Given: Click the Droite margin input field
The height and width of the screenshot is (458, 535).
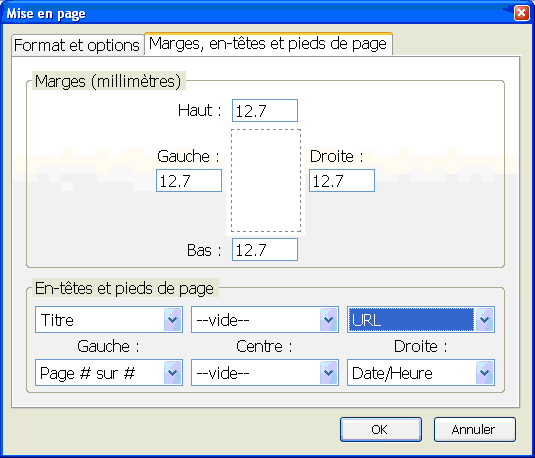Looking at the screenshot, I should (x=342, y=181).
